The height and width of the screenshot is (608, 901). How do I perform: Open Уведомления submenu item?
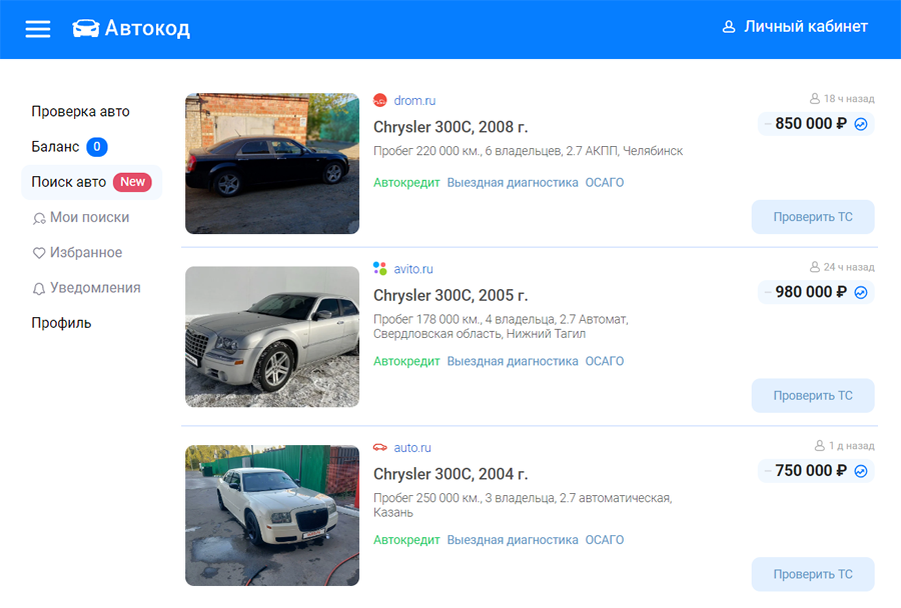coord(95,287)
